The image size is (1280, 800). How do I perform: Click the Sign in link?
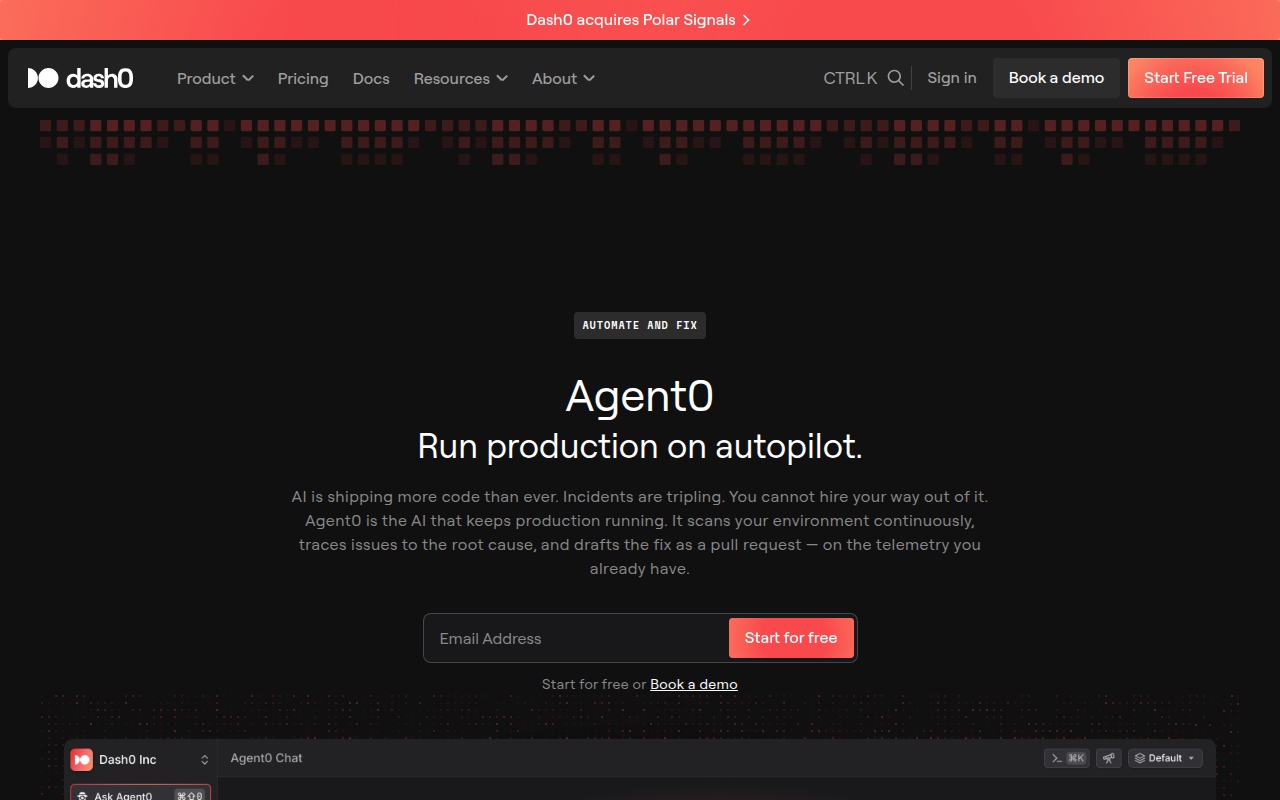pyautogui.click(x=952, y=78)
